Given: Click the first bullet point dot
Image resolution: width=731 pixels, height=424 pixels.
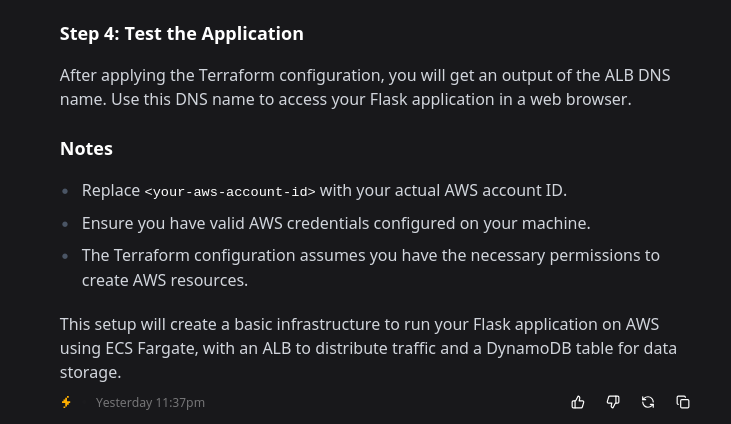Looking at the screenshot, I should point(65,191).
